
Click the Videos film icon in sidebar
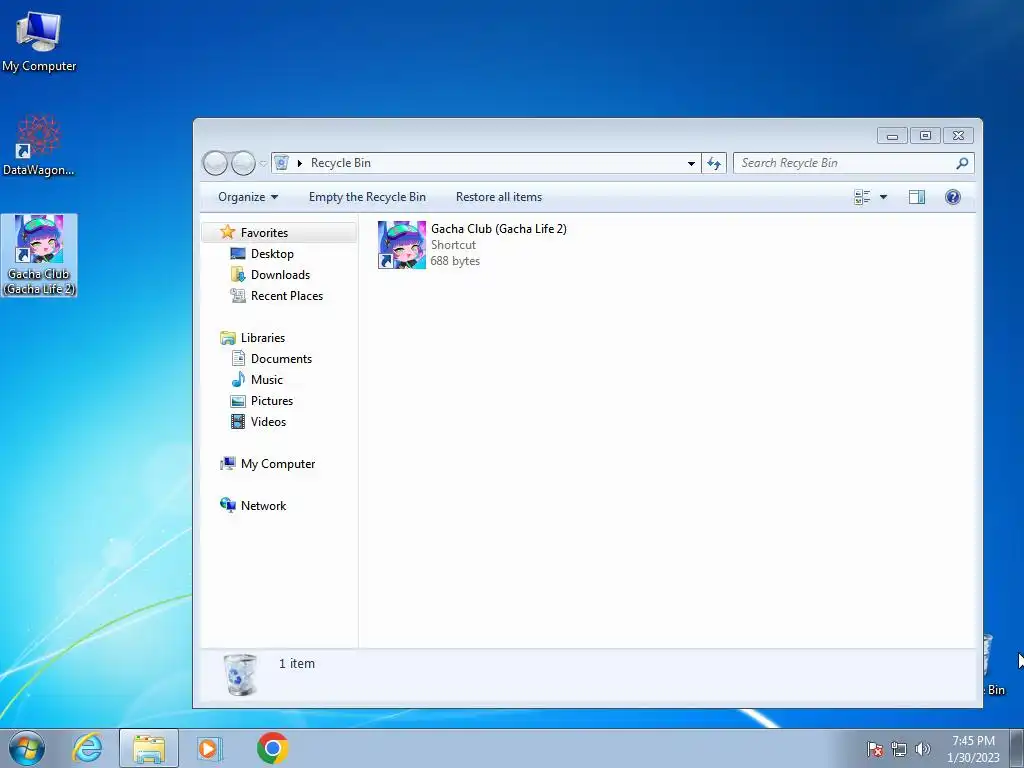coord(238,422)
